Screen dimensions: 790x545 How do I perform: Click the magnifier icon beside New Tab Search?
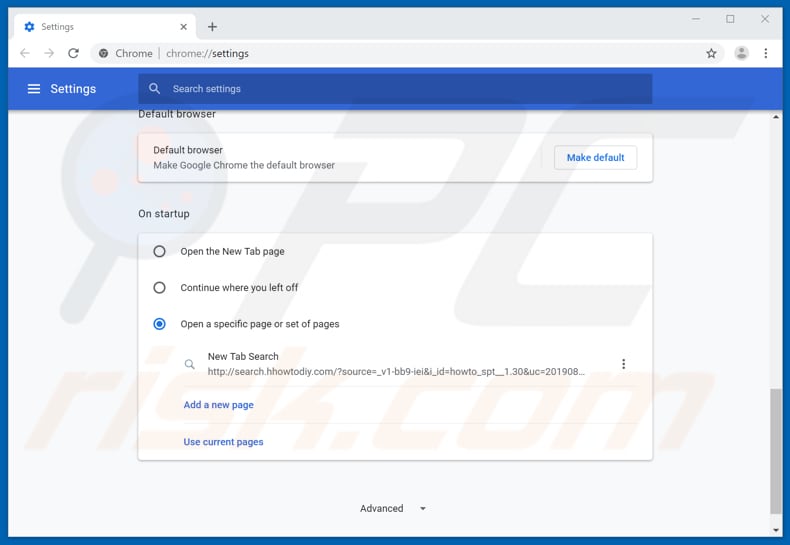pyautogui.click(x=189, y=364)
